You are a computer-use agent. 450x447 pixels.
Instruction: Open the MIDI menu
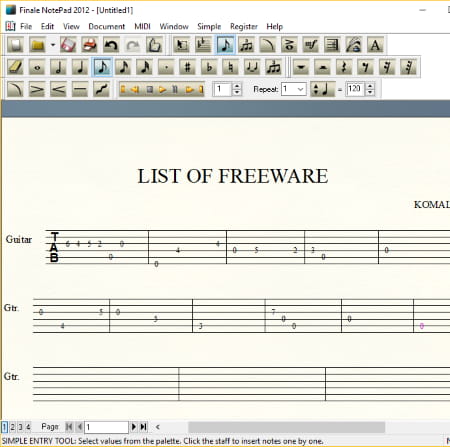pos(142,26)
